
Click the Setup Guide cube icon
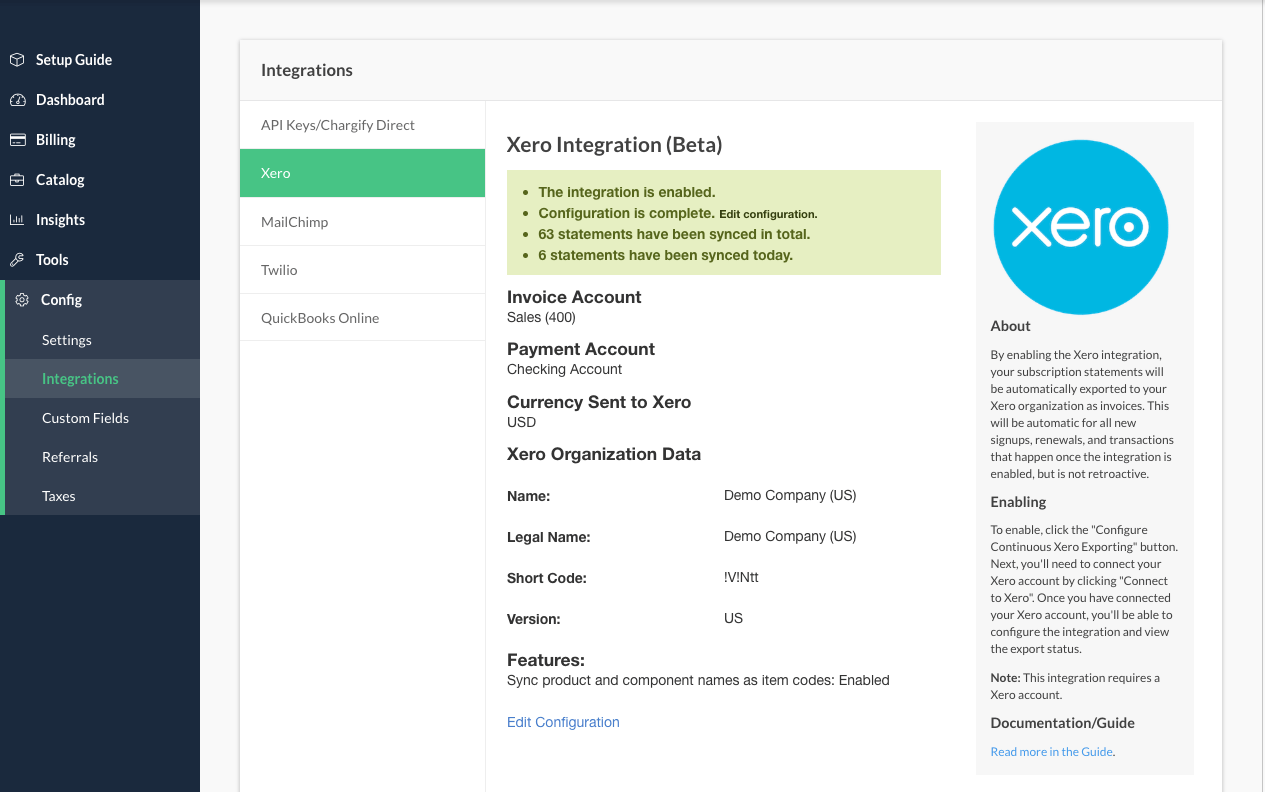(17, 60)
